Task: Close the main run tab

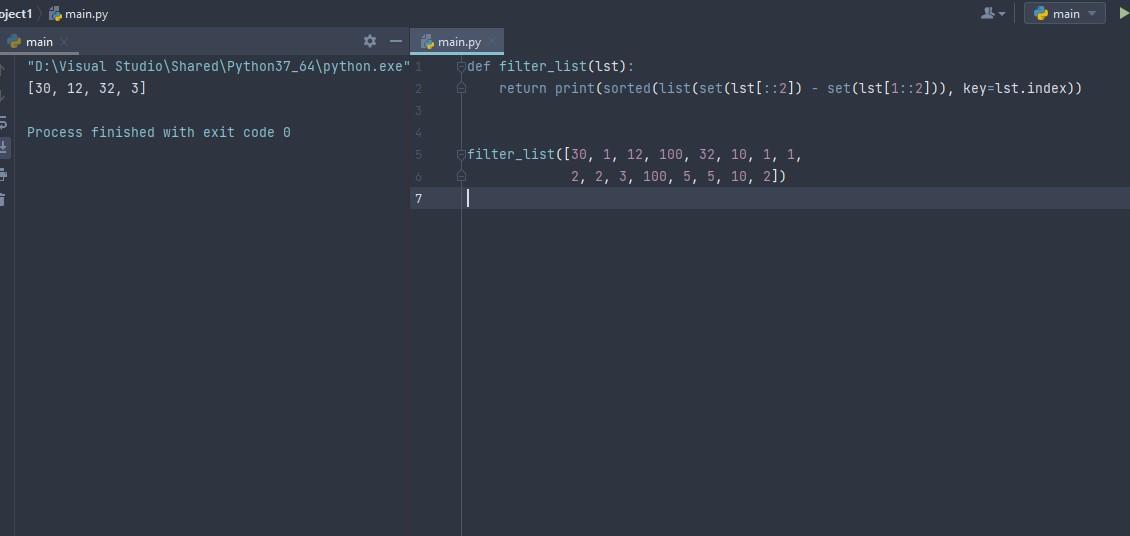Action: click(64, 42)
